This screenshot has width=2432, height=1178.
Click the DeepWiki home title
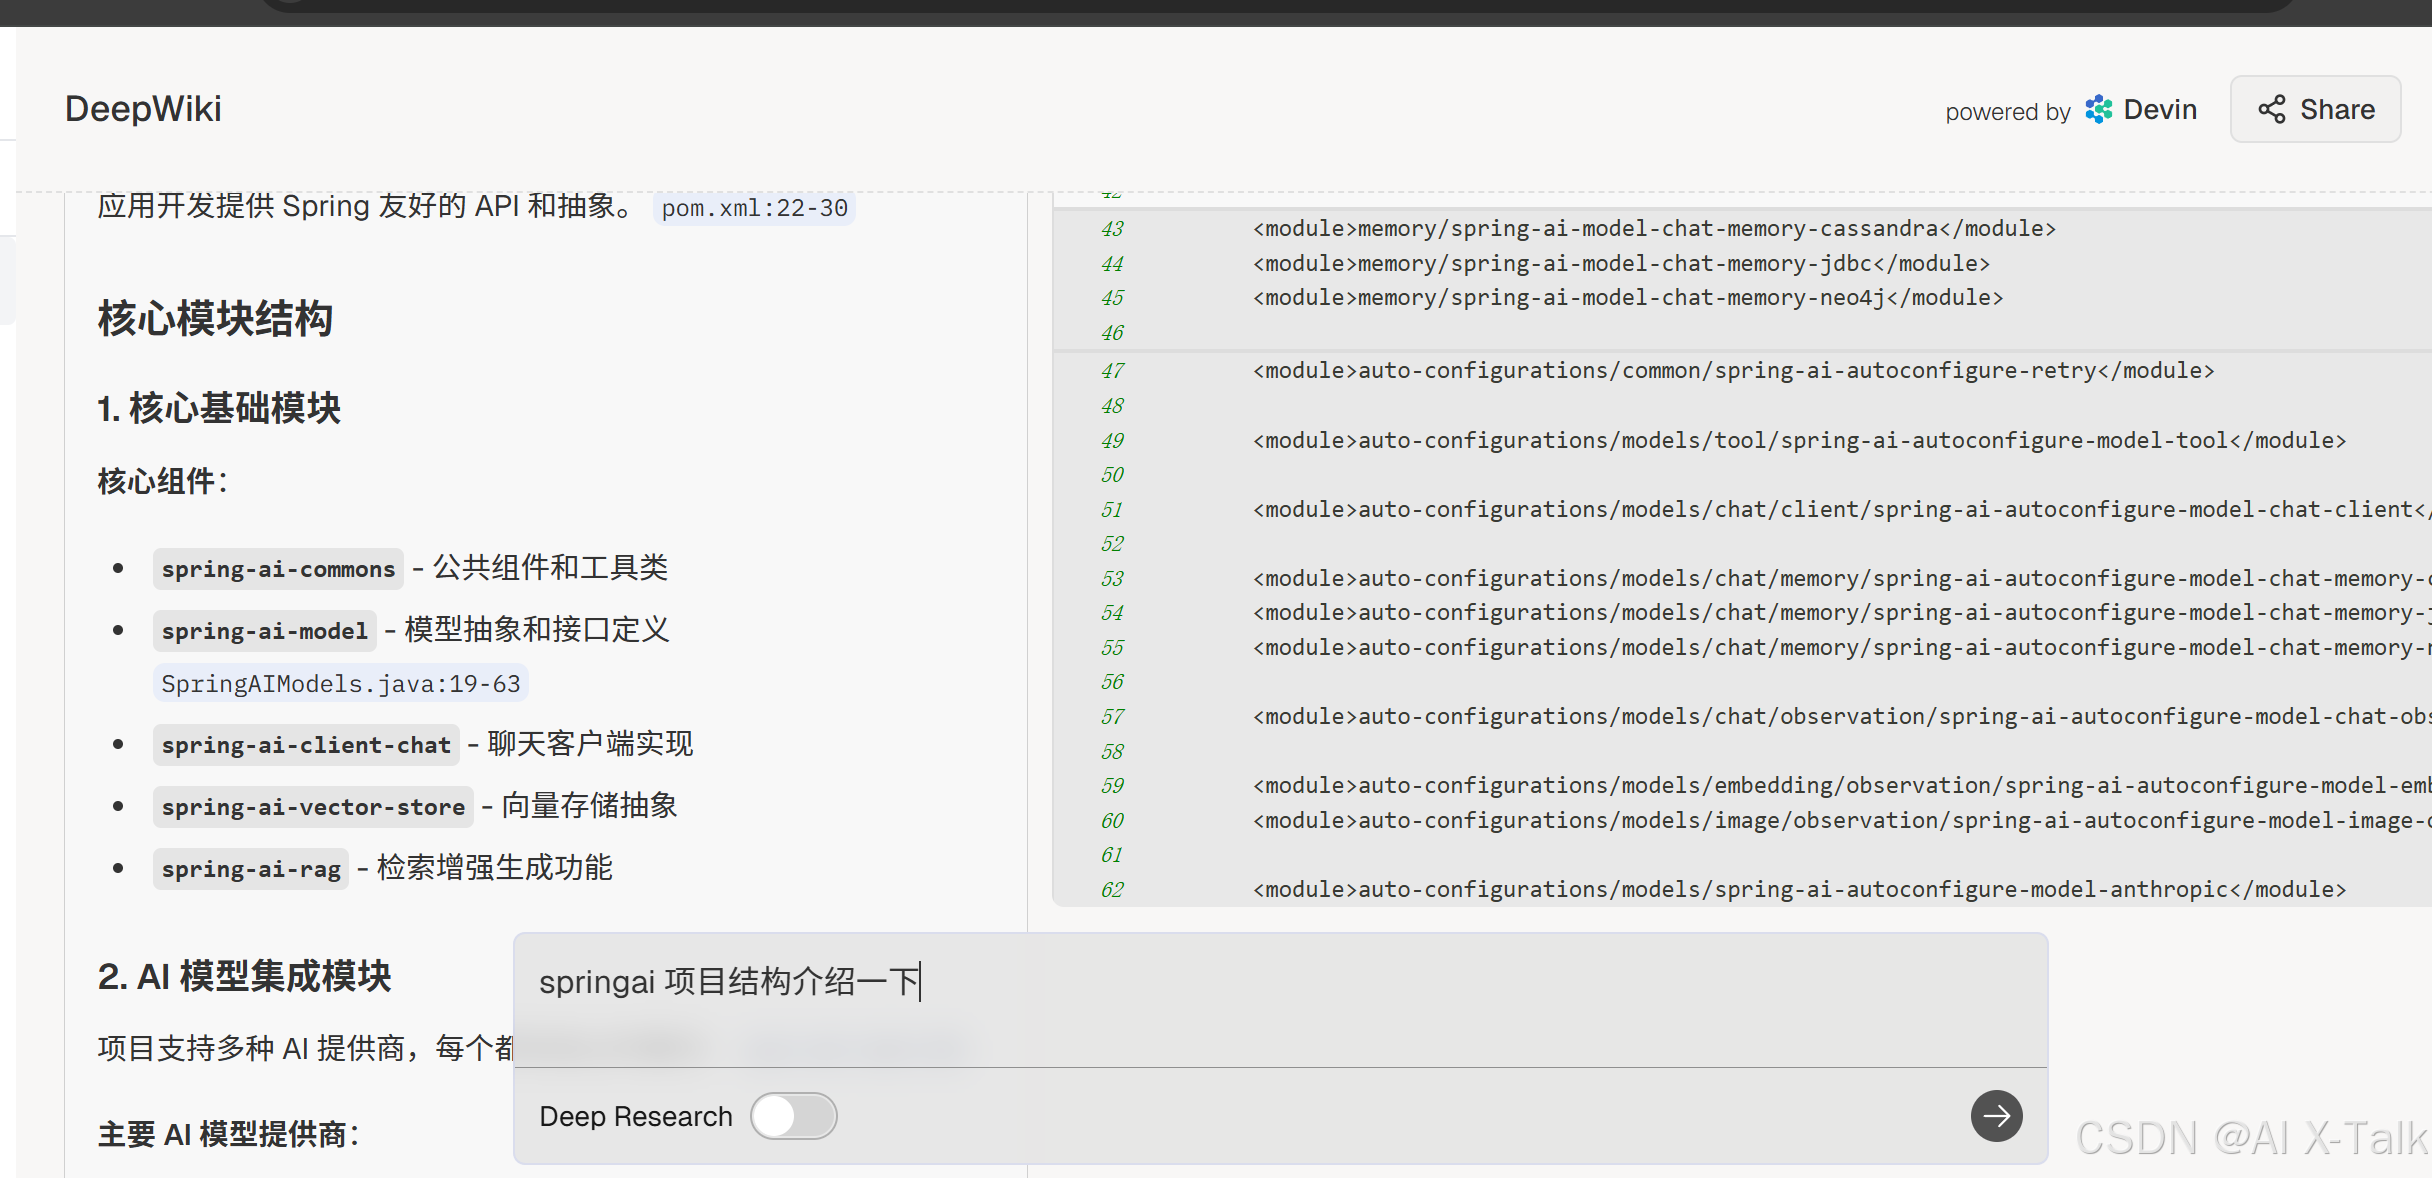click(x=143, y=109)
